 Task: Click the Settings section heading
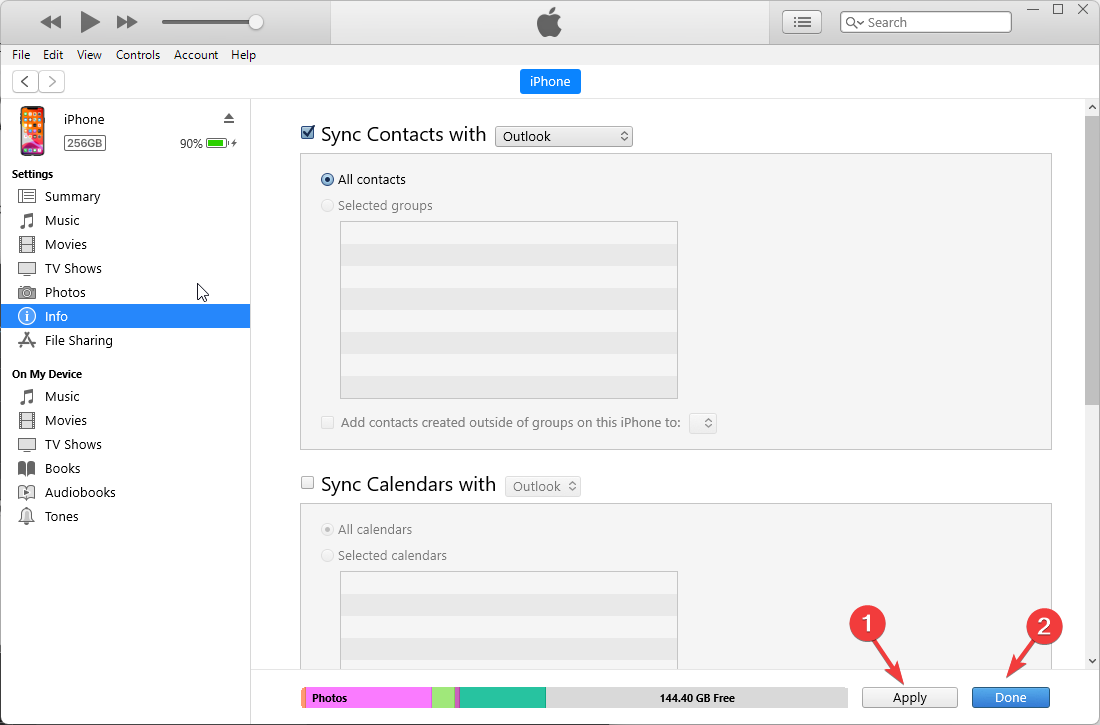click(32, 174)
